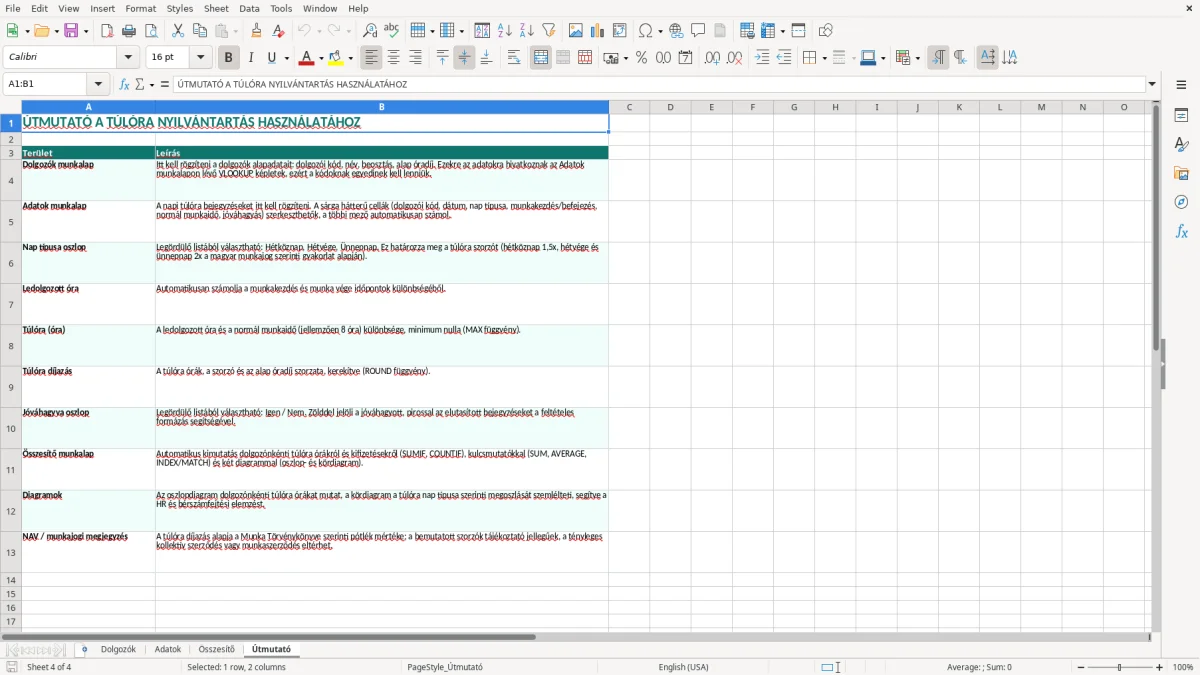Toggle Underline formatting
The width and height of the screenshot is (1200, 675).
pos(271,58)
